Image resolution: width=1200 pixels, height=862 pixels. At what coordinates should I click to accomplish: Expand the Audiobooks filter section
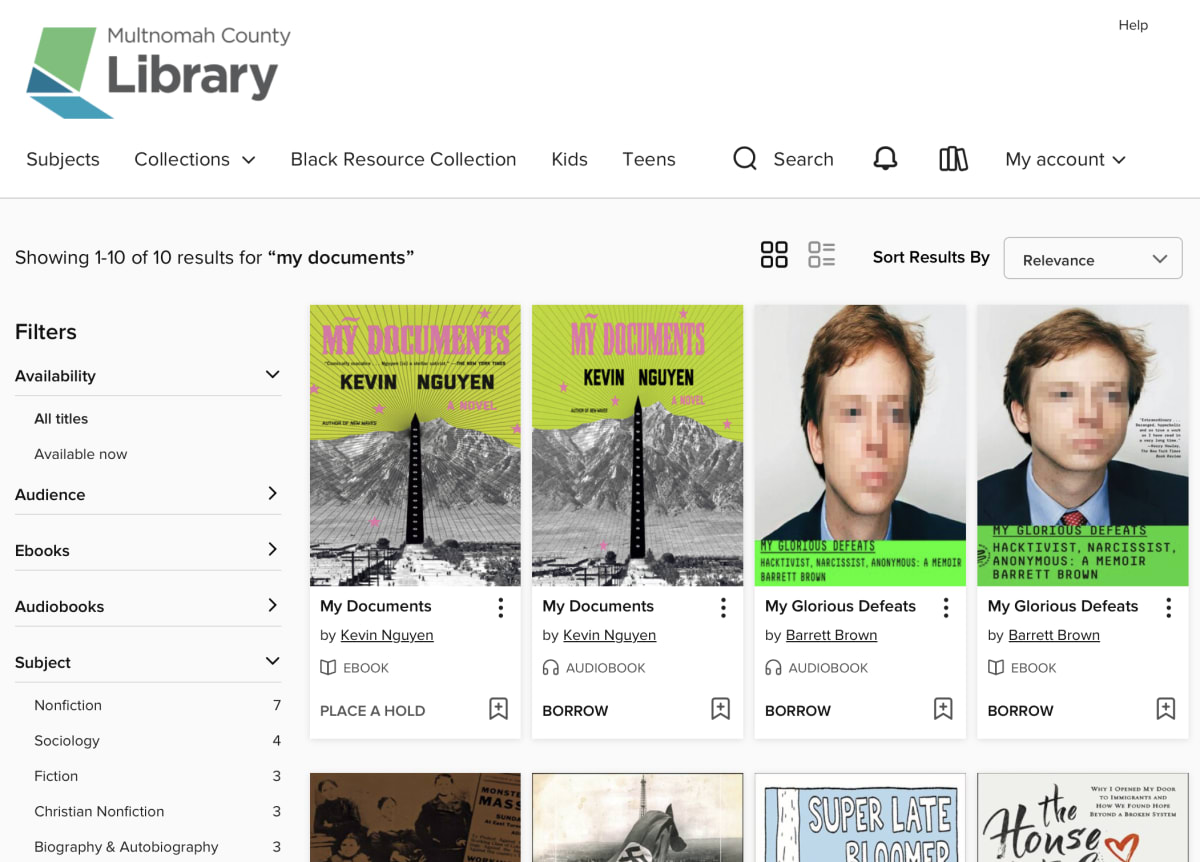click(x=148, y=606)
